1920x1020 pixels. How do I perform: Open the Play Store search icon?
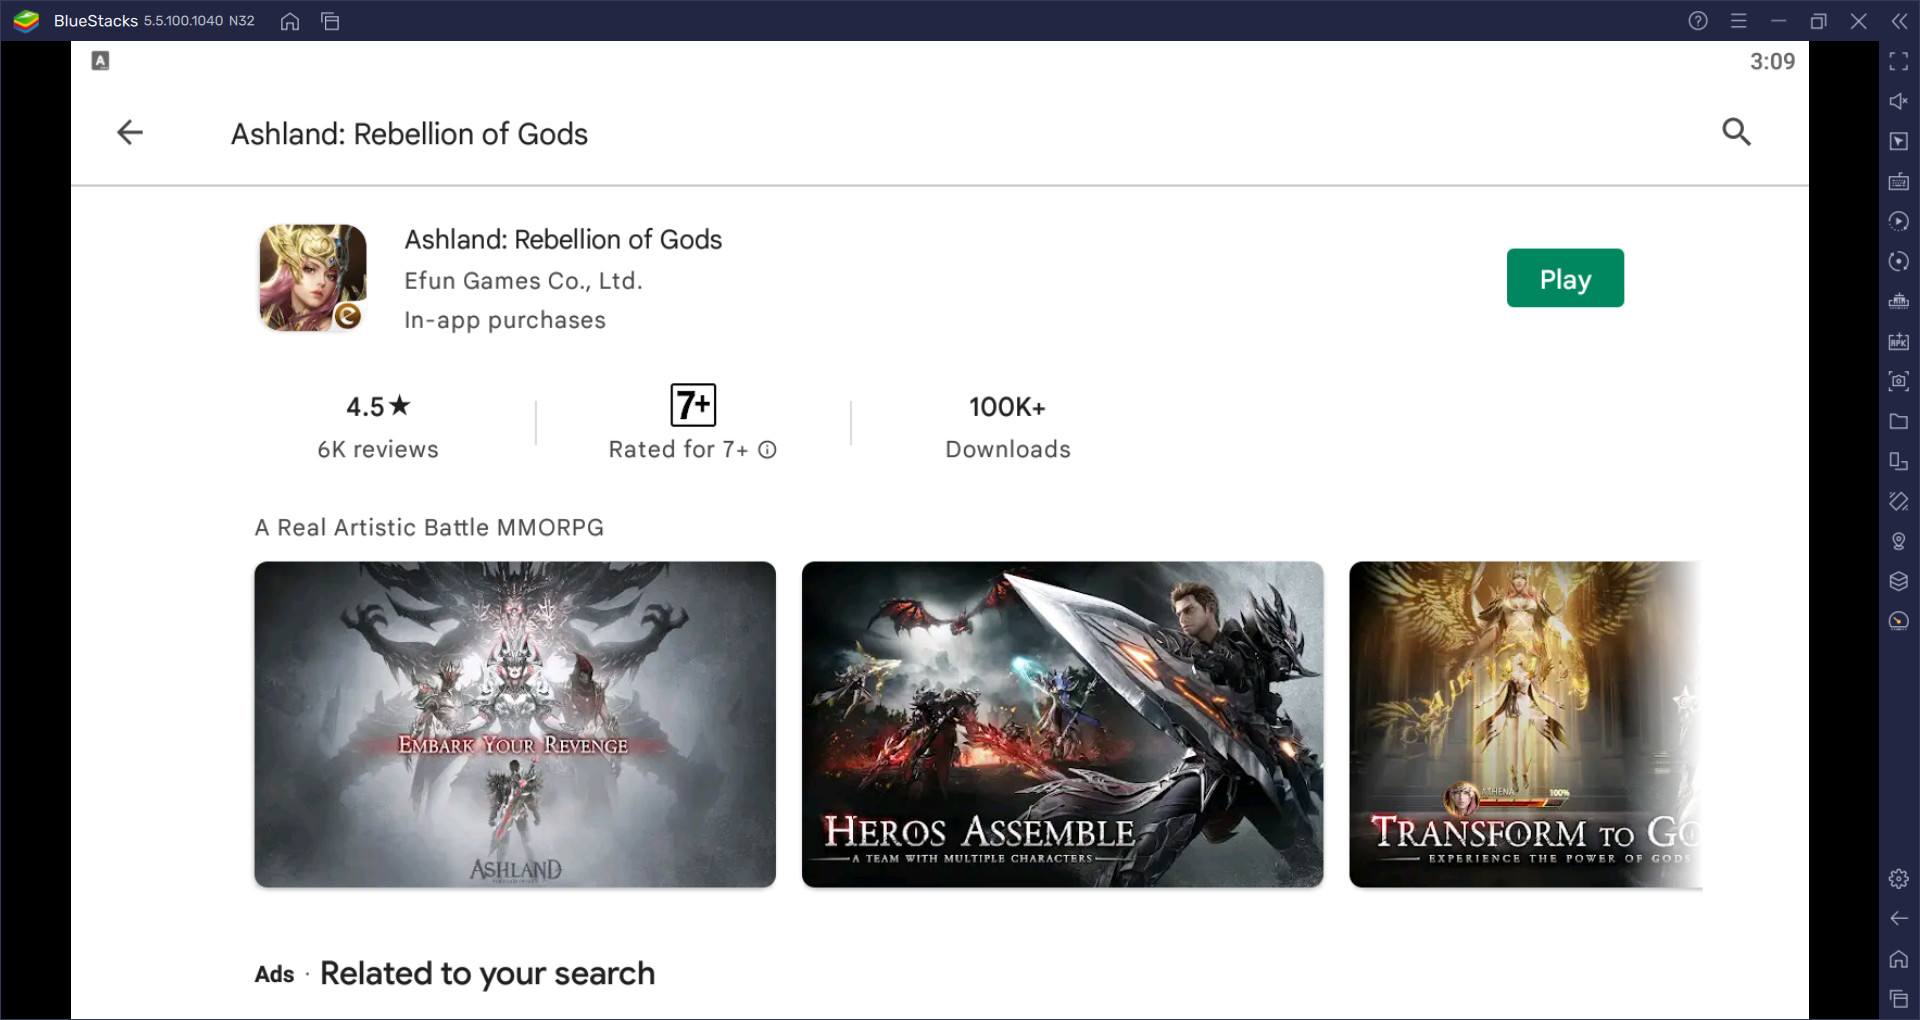(1736, 132)
